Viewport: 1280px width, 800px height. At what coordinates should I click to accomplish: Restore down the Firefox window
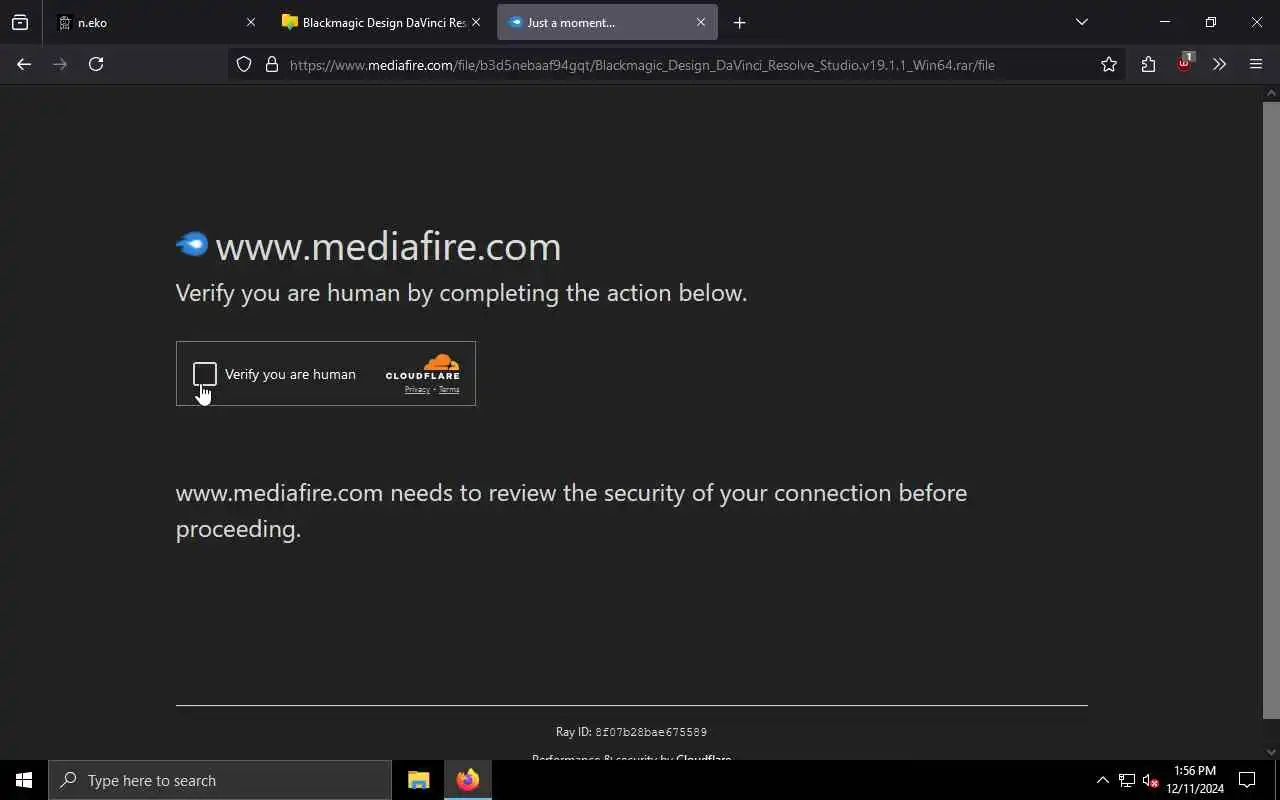(1211, 22)
